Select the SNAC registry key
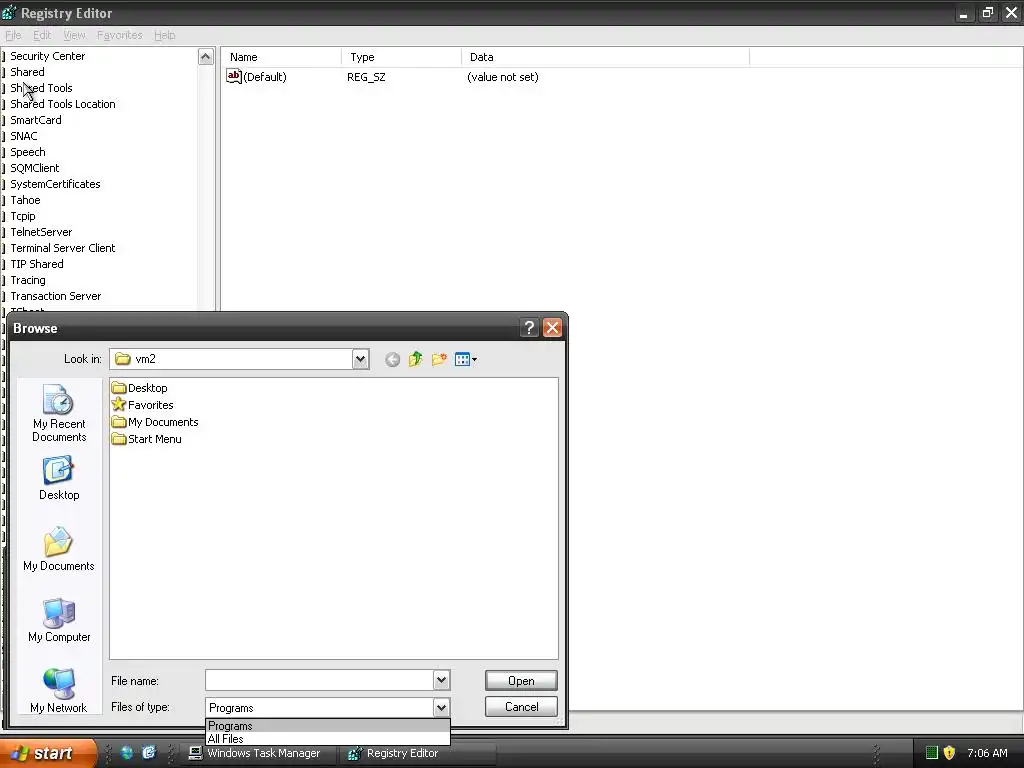The height and width of the screenshot is (768, 1024). [x=24, y=136]
